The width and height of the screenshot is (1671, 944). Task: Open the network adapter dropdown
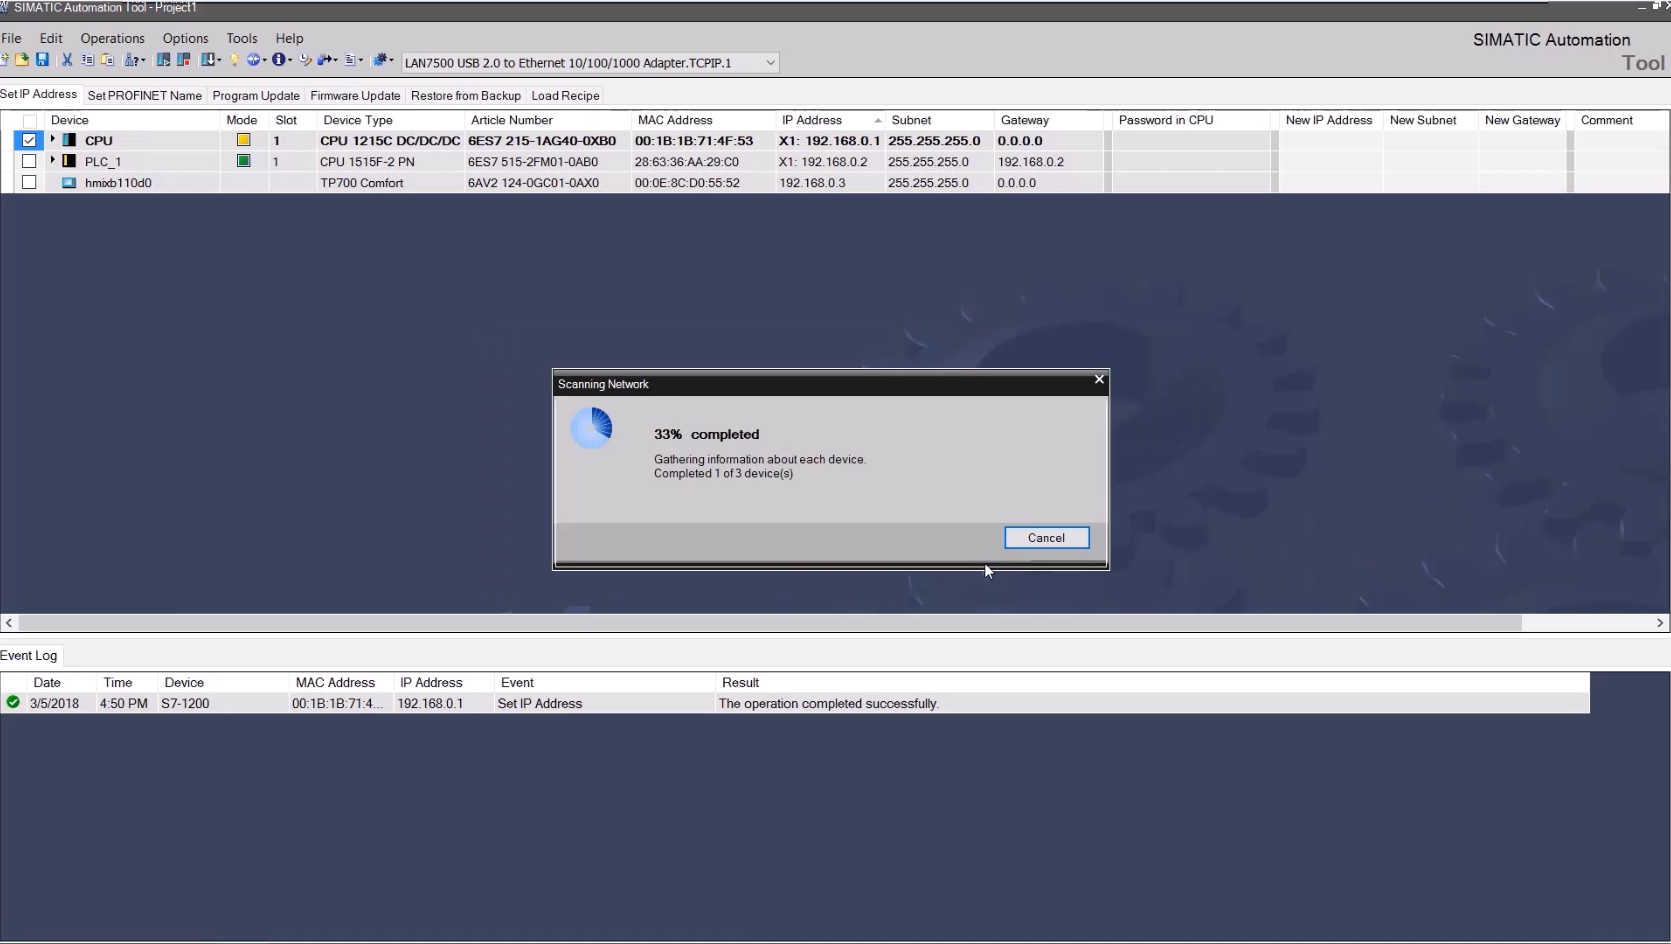[x=770, y=63]
